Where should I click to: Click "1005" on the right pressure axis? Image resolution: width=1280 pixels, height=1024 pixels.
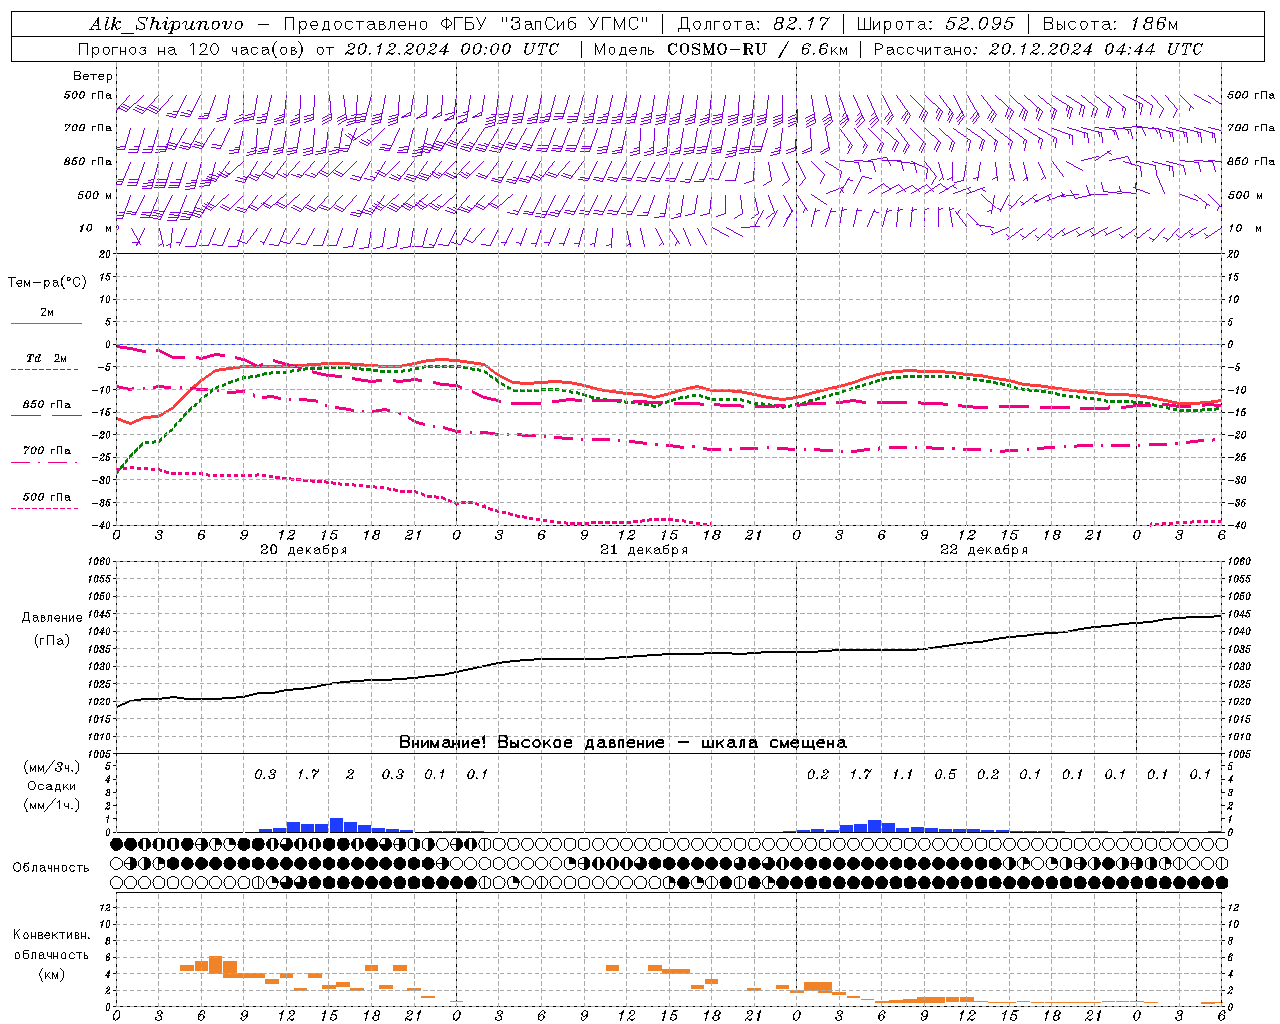click(1239, 753)
